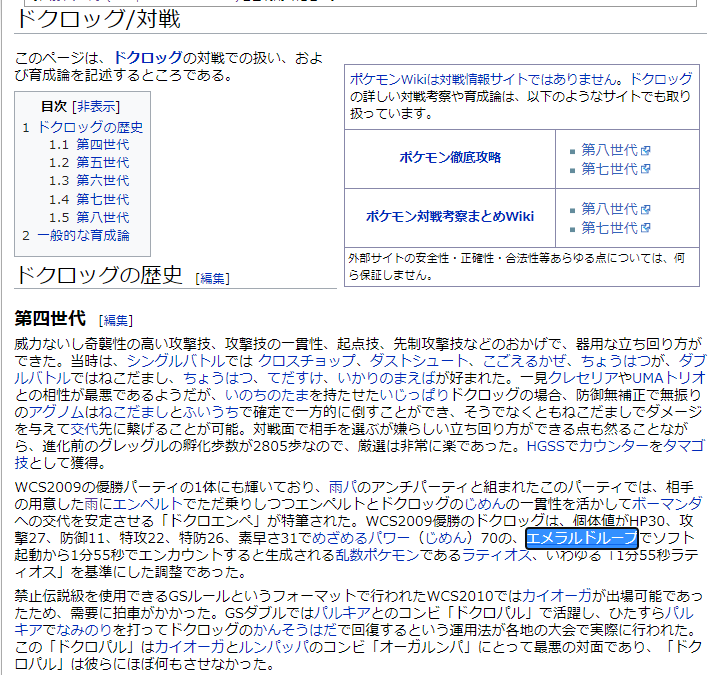Jump to ドクロッグの歴史 in table of contents
This screenshot has width=713, height=675.
(x=90, y=127)
